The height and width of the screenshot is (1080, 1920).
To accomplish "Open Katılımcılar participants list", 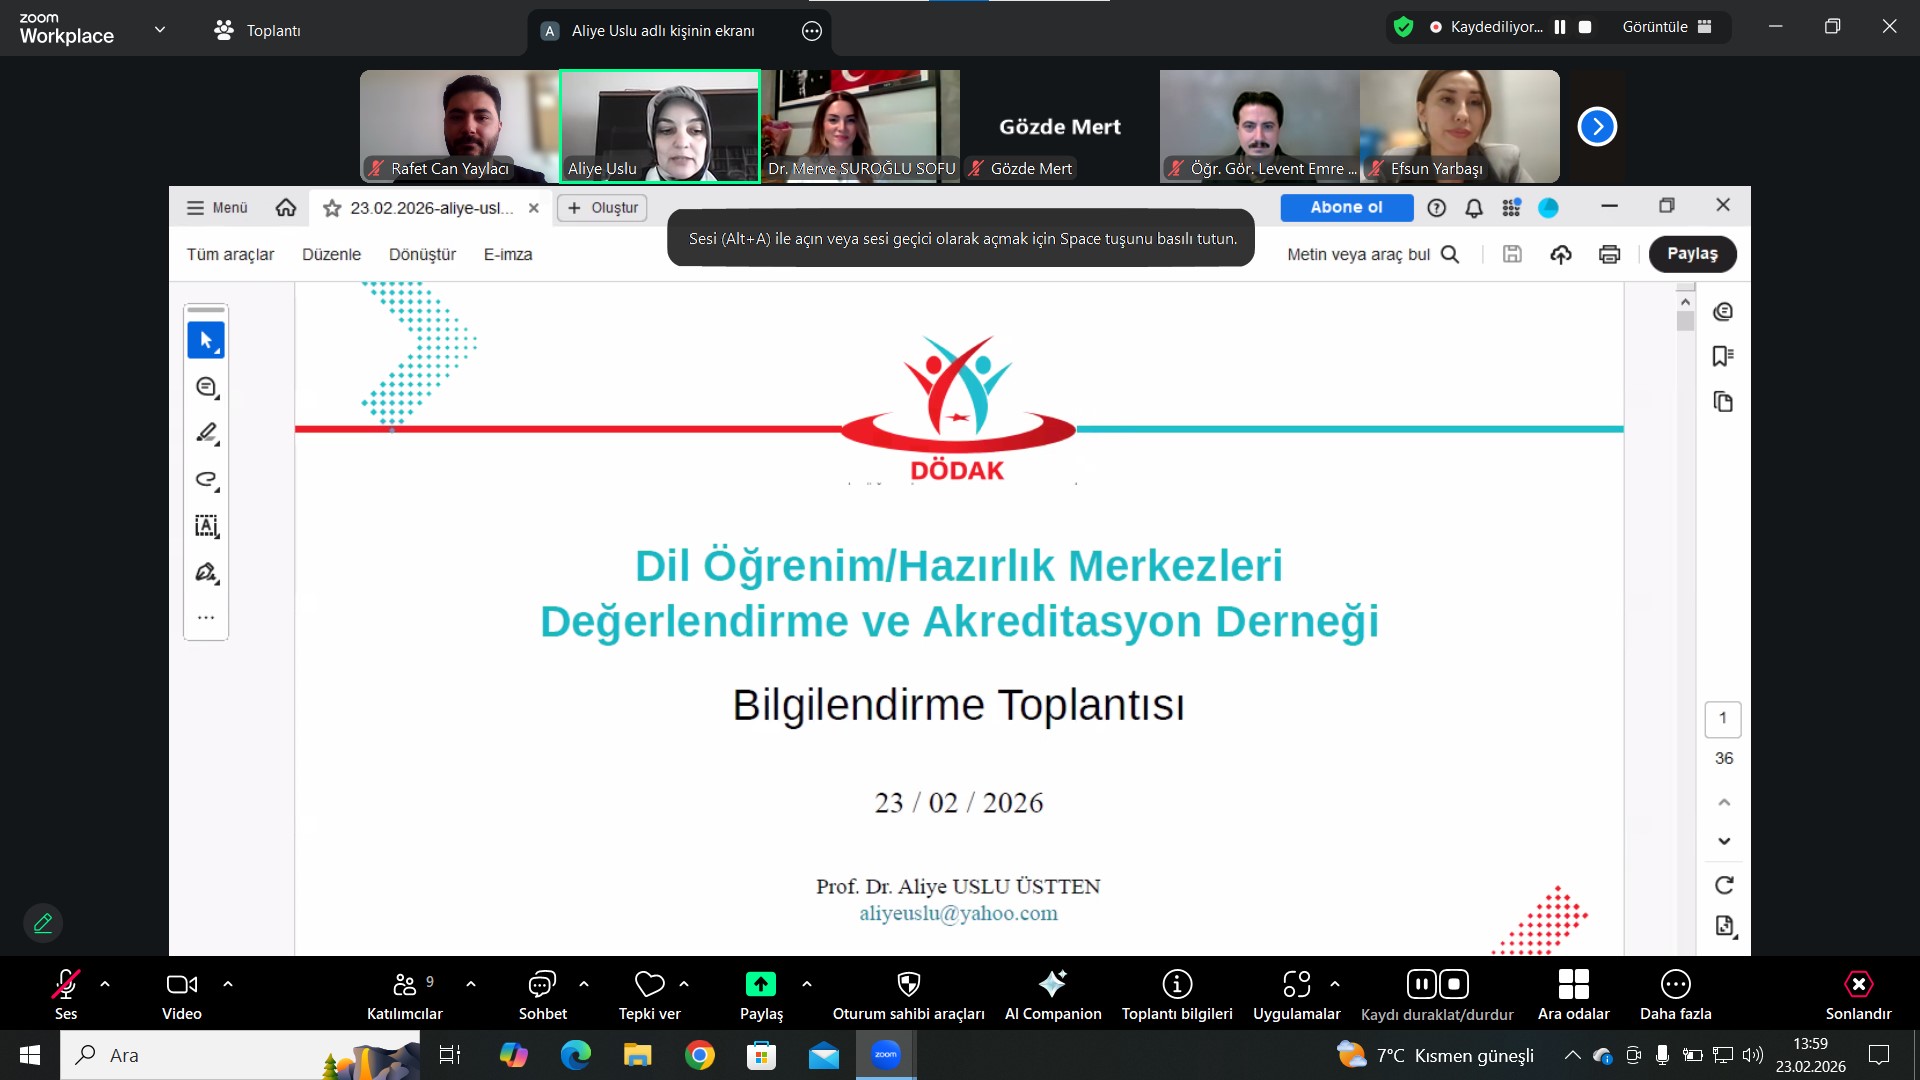I will pos(404,986).
